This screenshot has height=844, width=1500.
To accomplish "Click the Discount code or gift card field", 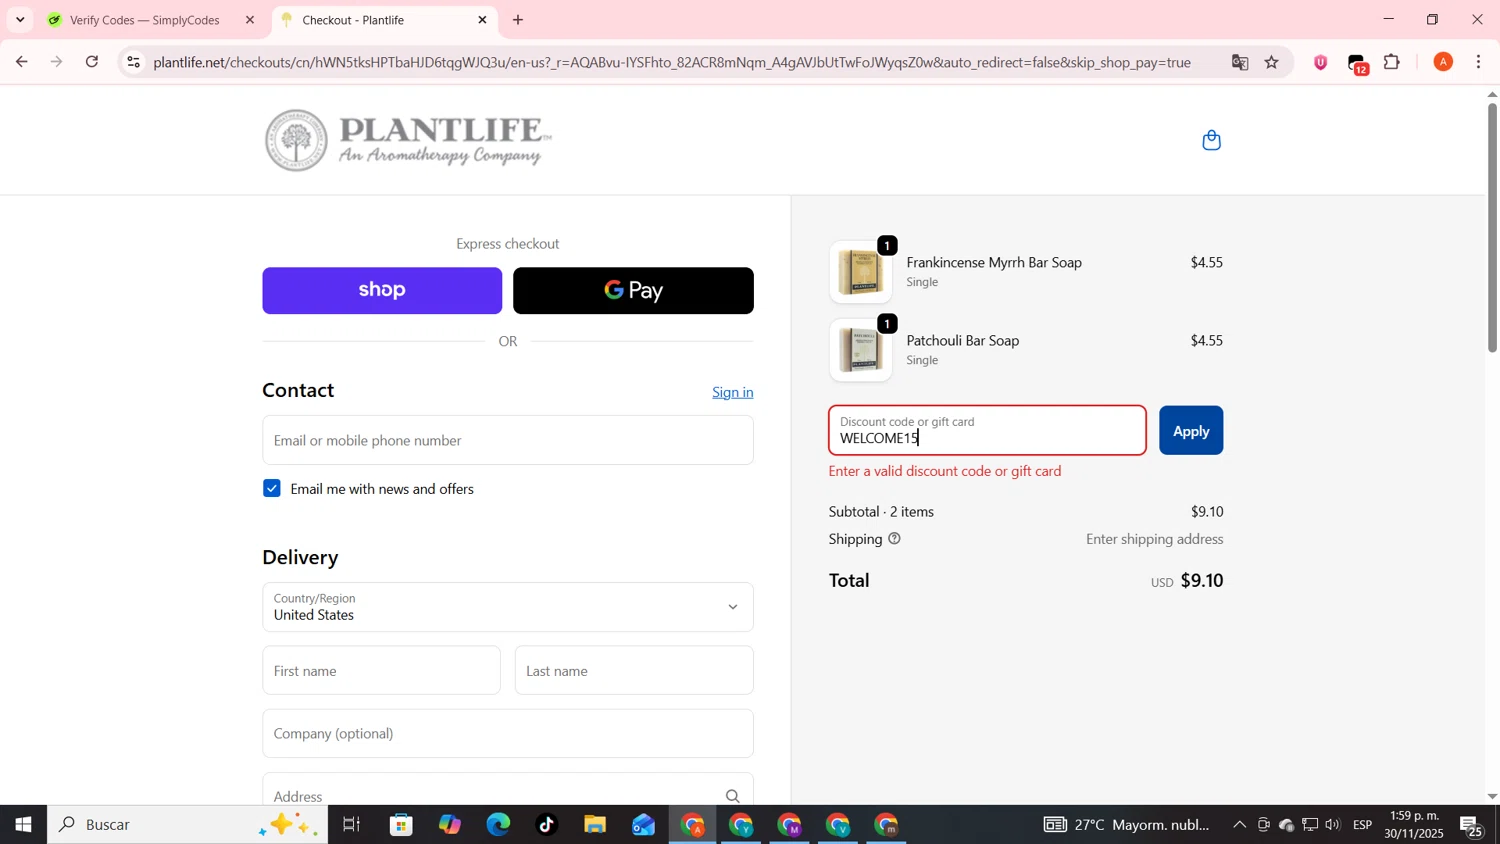I will [987, 430].
